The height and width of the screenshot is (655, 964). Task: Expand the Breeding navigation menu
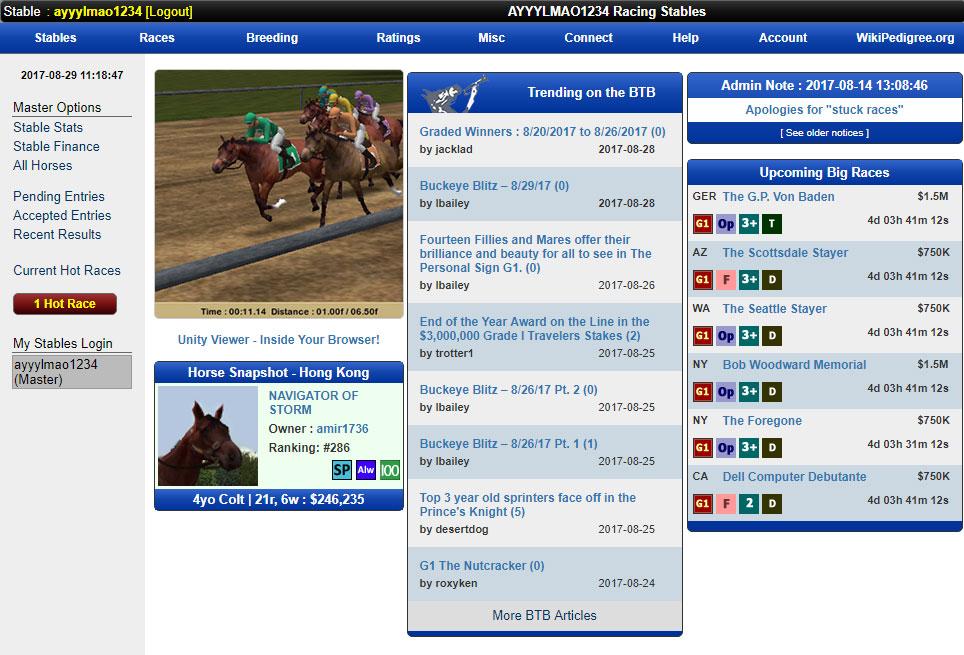[272, 38]
